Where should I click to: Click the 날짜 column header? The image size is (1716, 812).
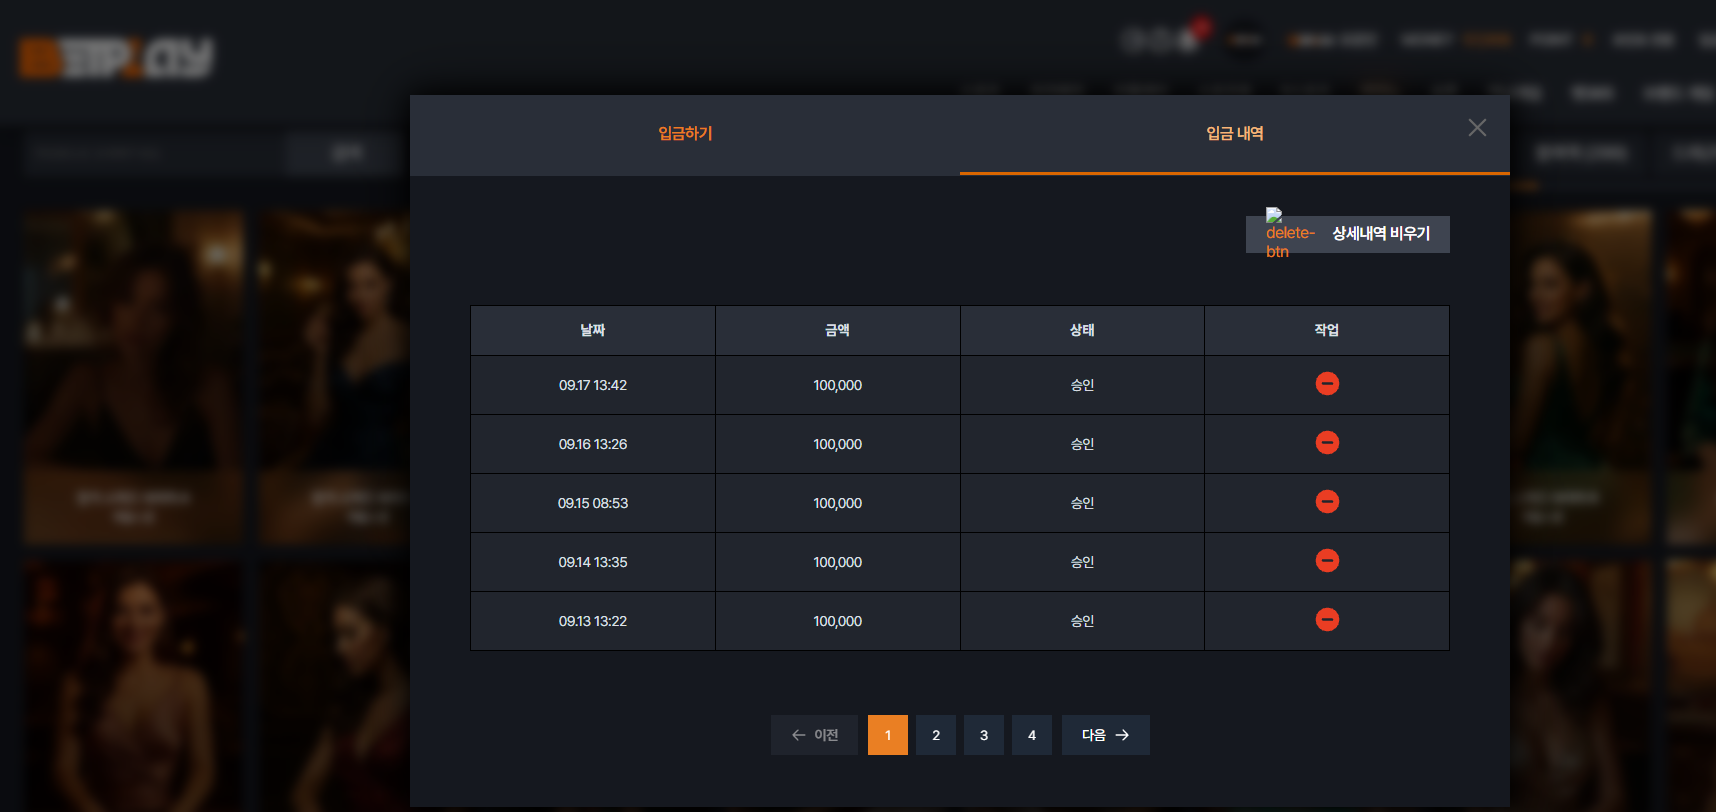pyautogui.click(x=593, y=330)
